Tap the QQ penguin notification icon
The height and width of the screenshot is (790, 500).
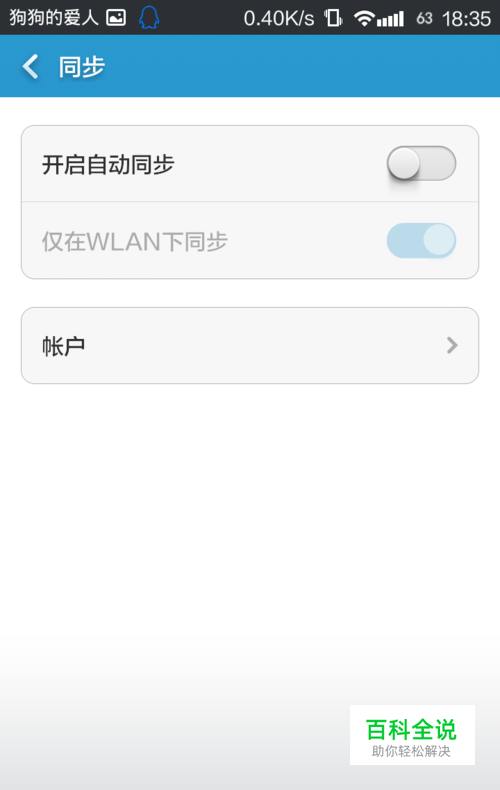pyautogui.click(x=149, y=18)
